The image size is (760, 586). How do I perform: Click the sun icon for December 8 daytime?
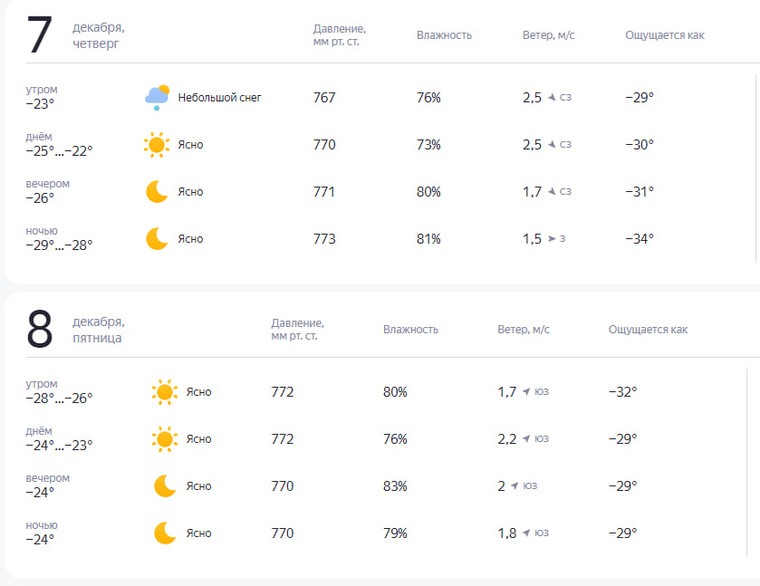(x=164, y=439)
